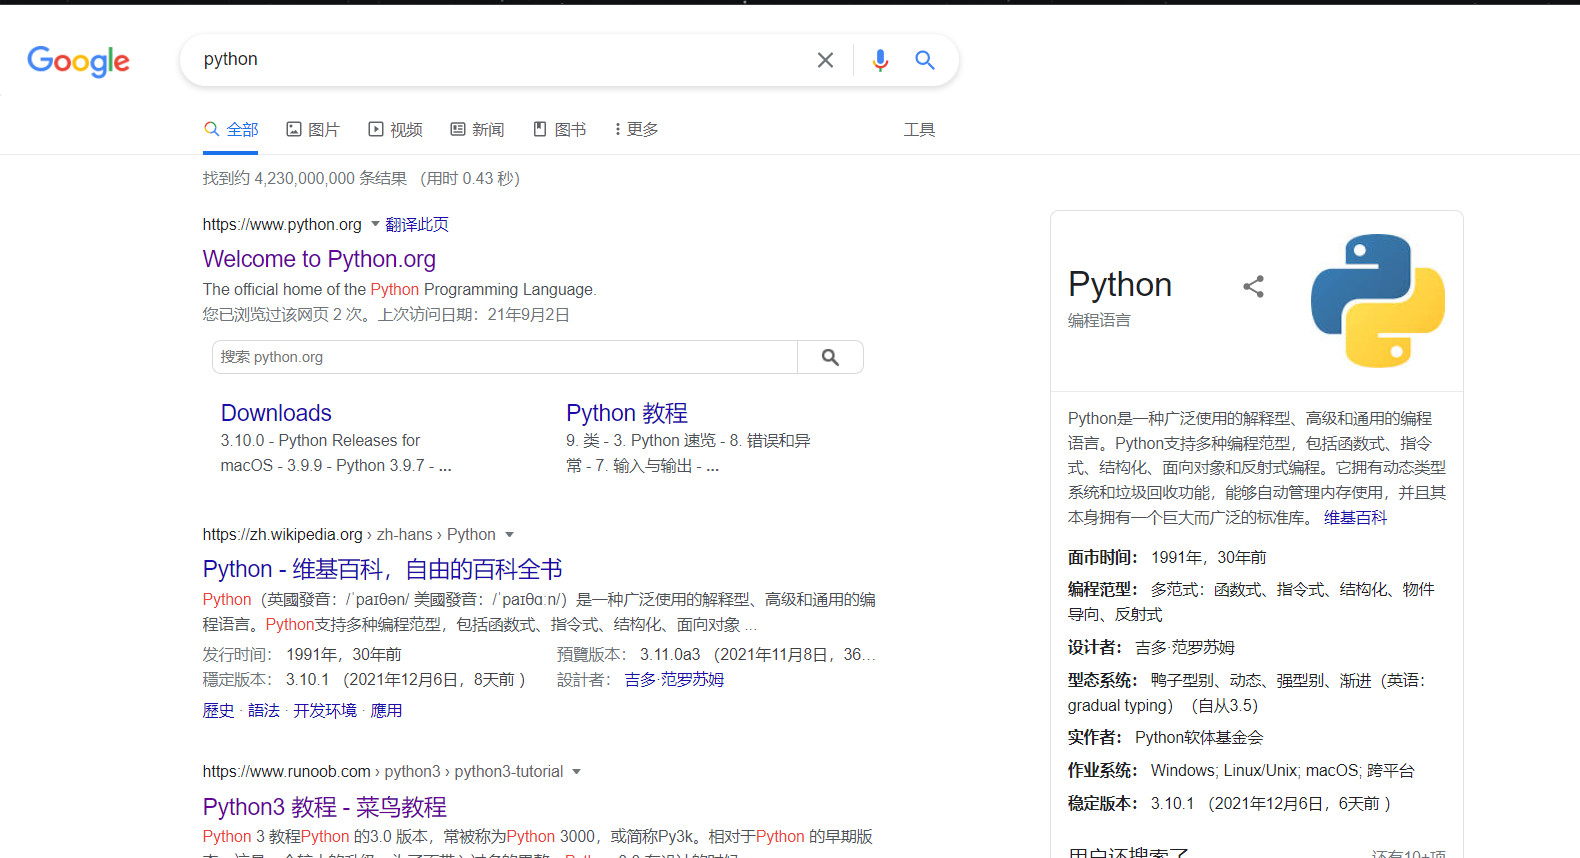Viewport: 1580px width, 858px height.
Task: Click the magnifier button in python.org sitelinks search
Action: click(x=830, y=357)
